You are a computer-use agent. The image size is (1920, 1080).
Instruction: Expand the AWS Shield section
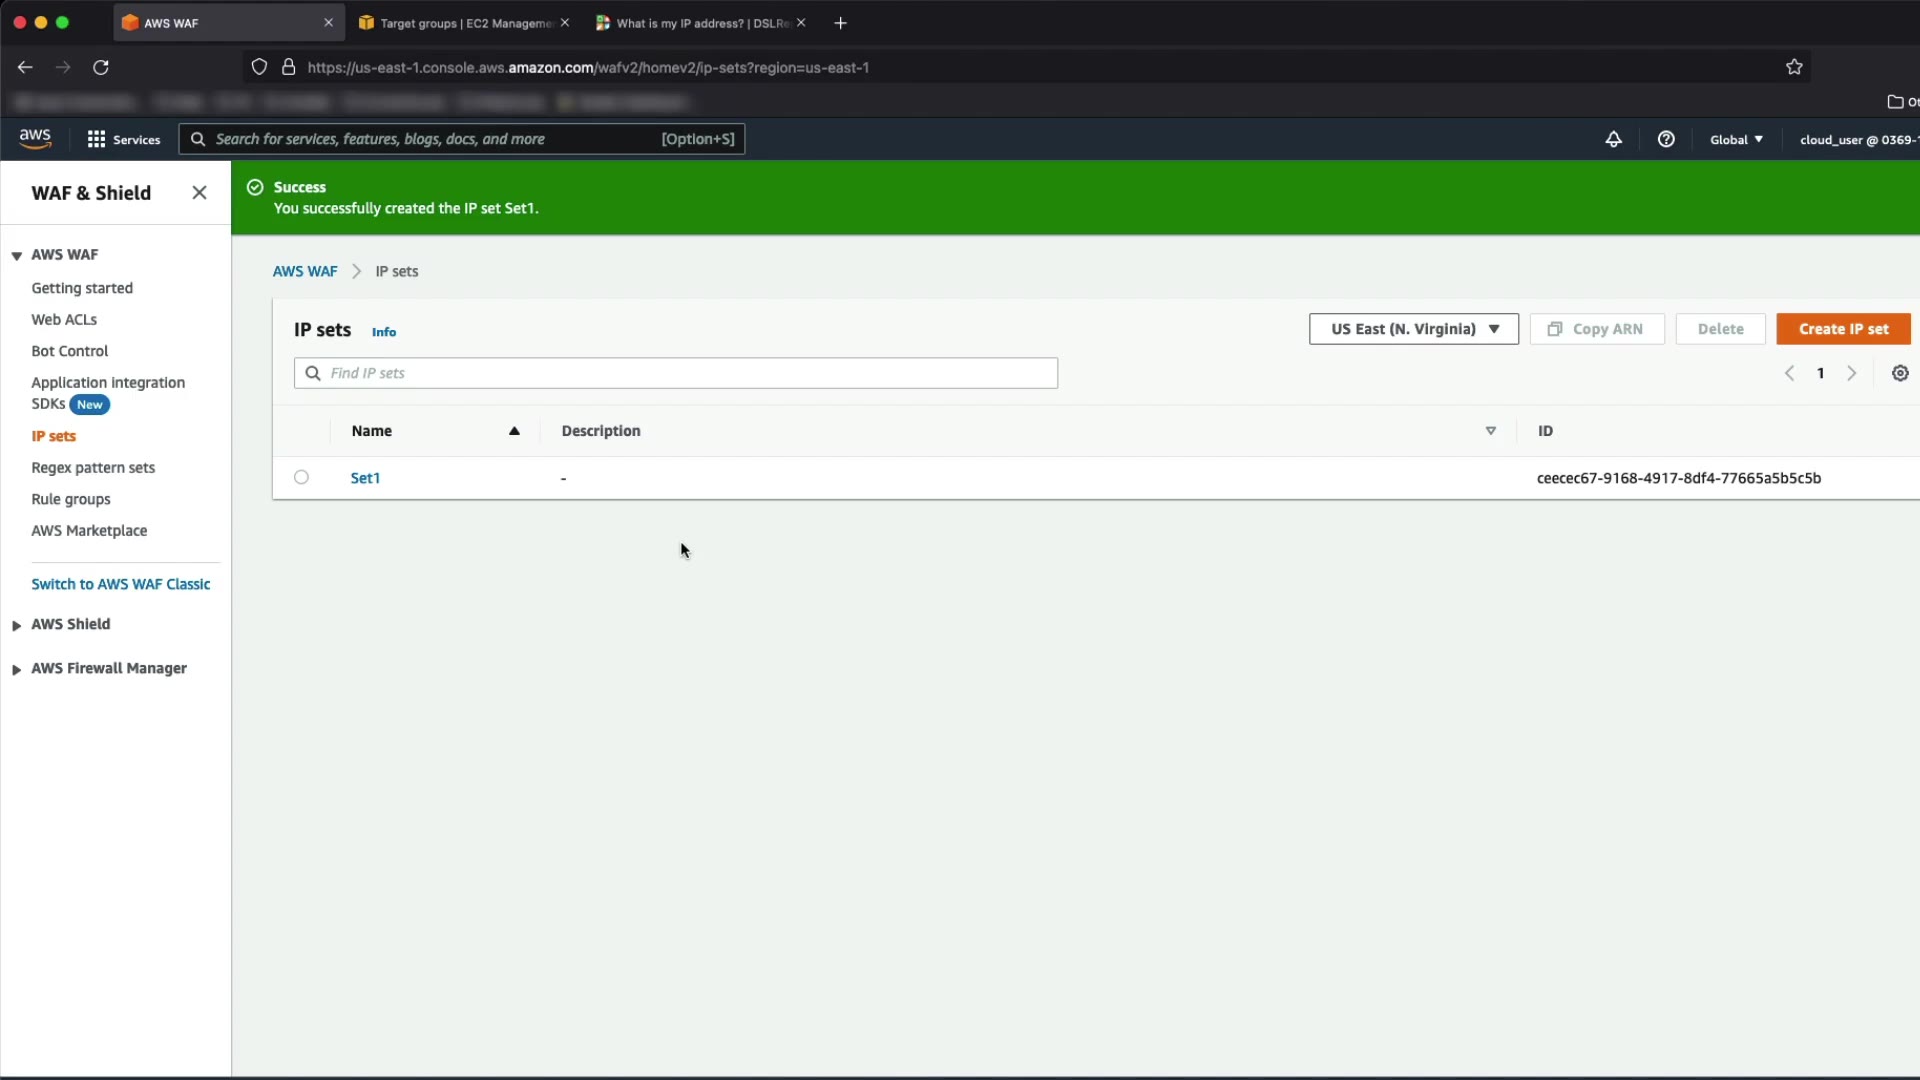click(17, 625)
